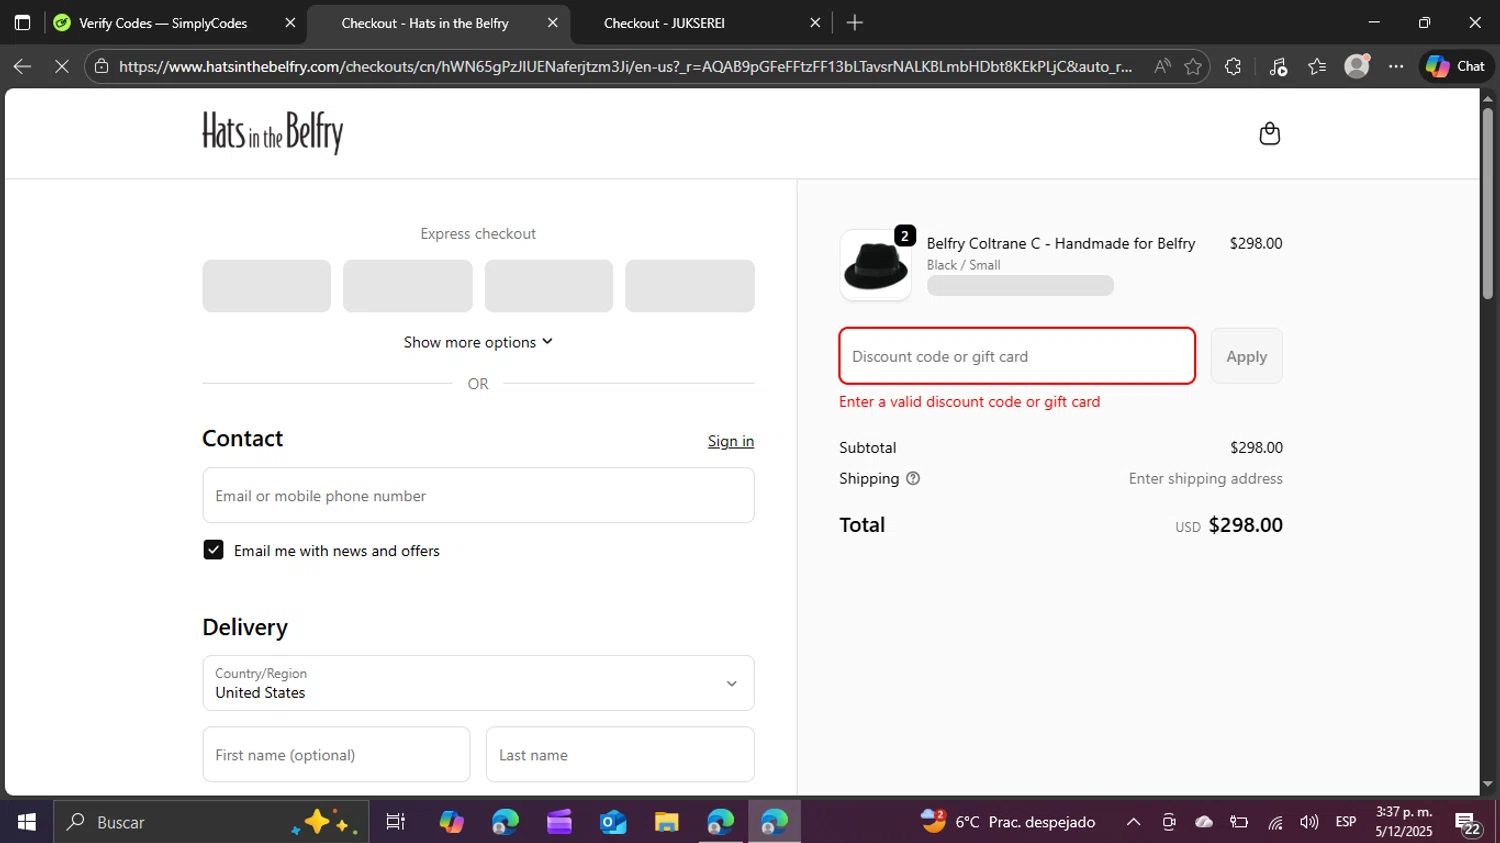Screen dimensions: 1500x843
Task: Close the Checkout JUKSEREI tab
Action: 815,22
